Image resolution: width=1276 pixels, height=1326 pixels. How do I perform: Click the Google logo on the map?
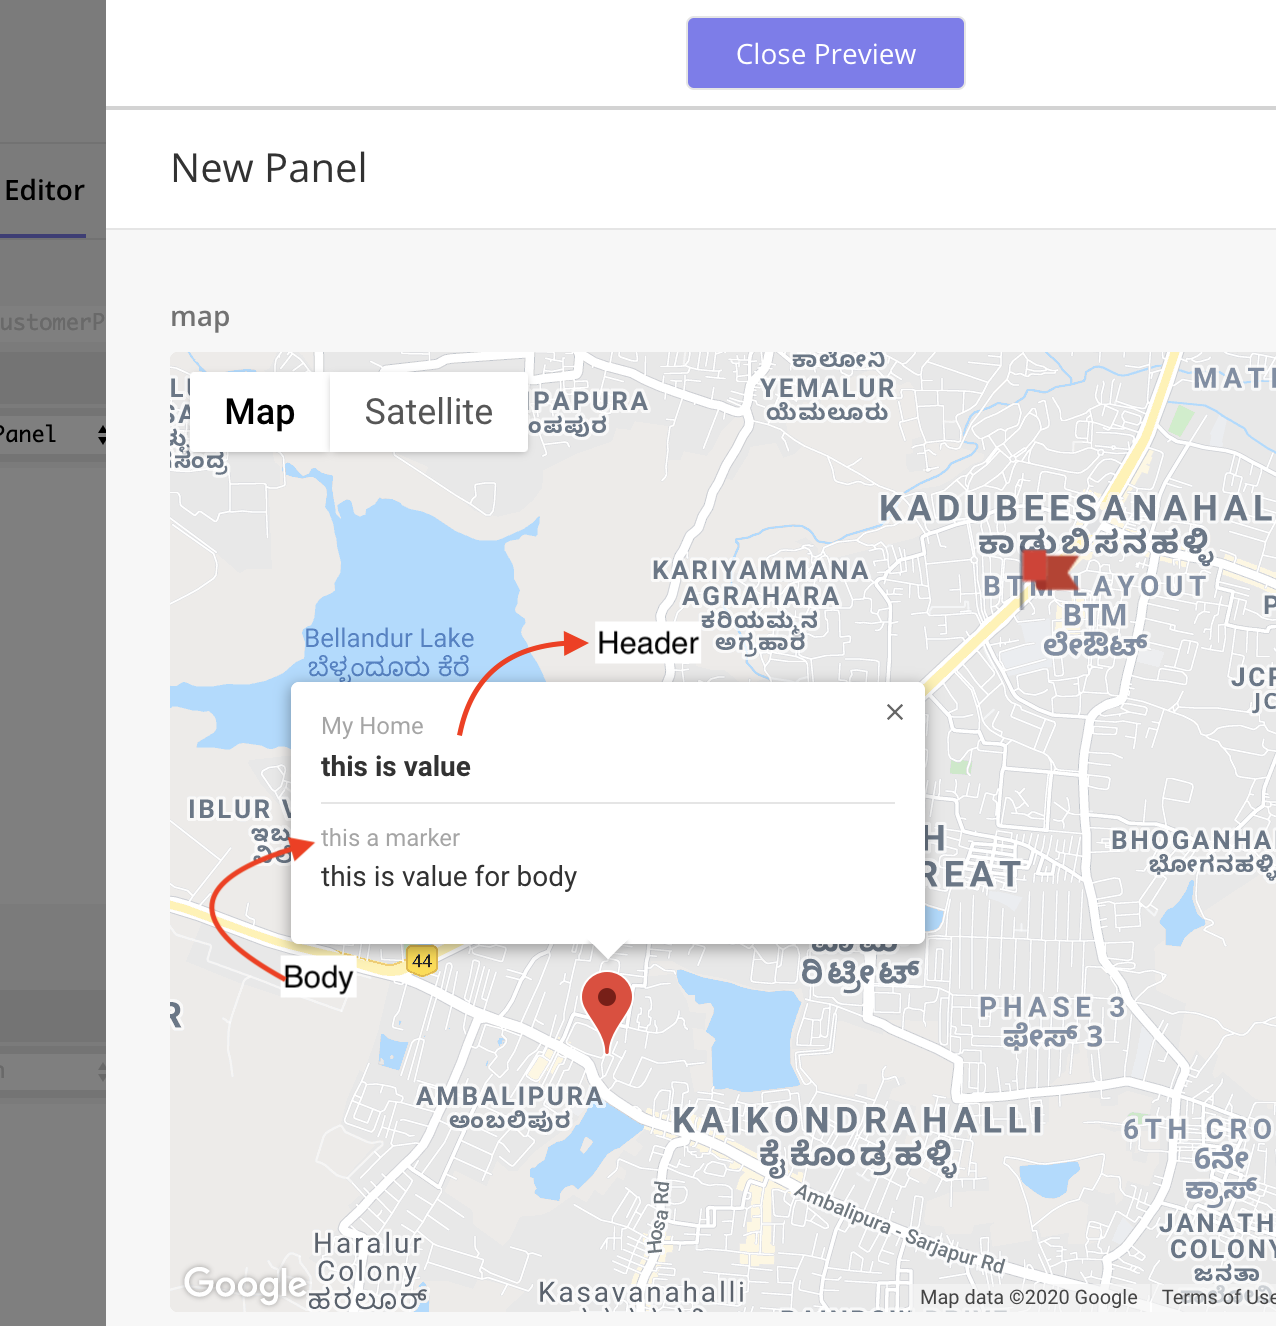pyautogui.click(x=245, y=1284)
